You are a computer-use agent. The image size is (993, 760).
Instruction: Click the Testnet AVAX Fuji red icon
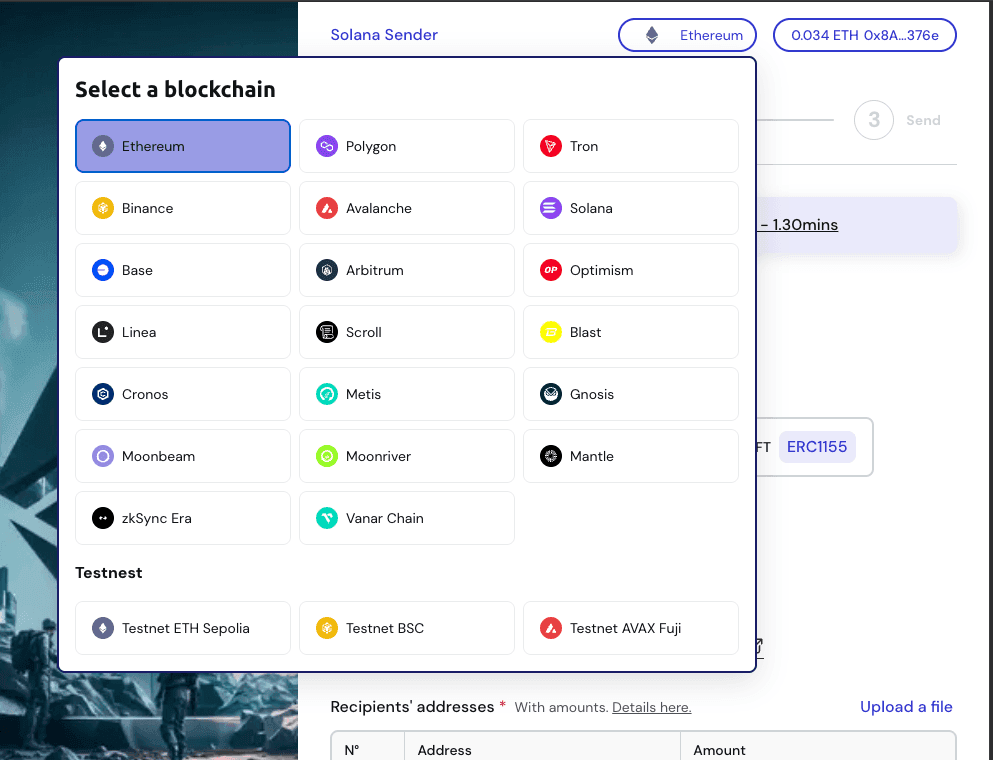pos(551,629)
